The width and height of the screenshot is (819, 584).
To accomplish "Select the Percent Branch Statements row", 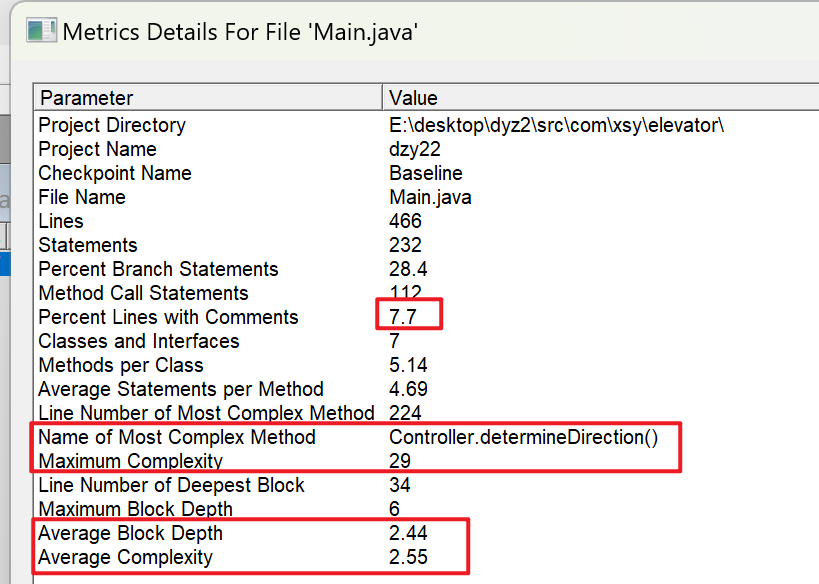I will pyautogui.click(x=427, y=270).
